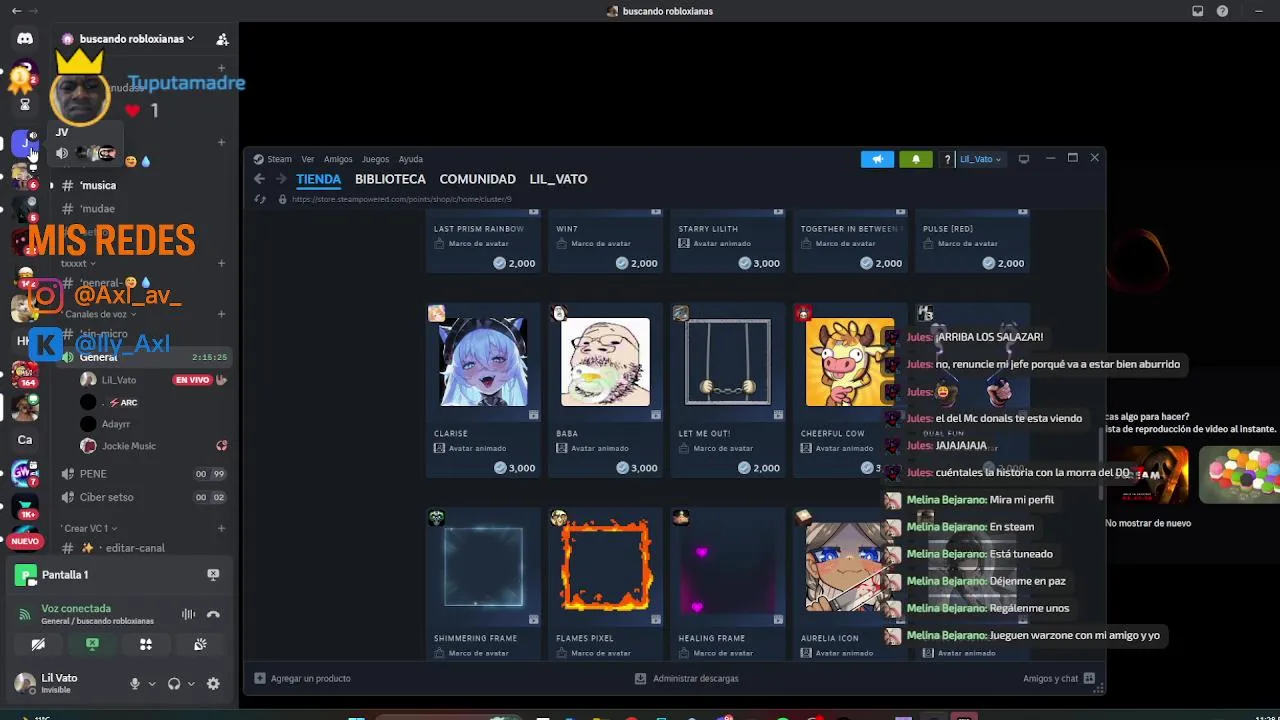The image size is (1280, 720).
Task: Open Cheerful Cow animated avatar item
Action: point(850,391)
